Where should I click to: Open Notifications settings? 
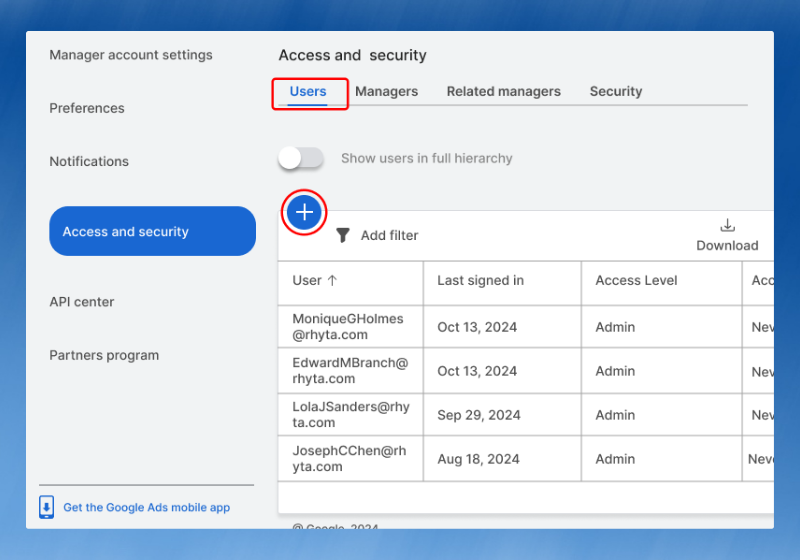click(x=89, y=161)
